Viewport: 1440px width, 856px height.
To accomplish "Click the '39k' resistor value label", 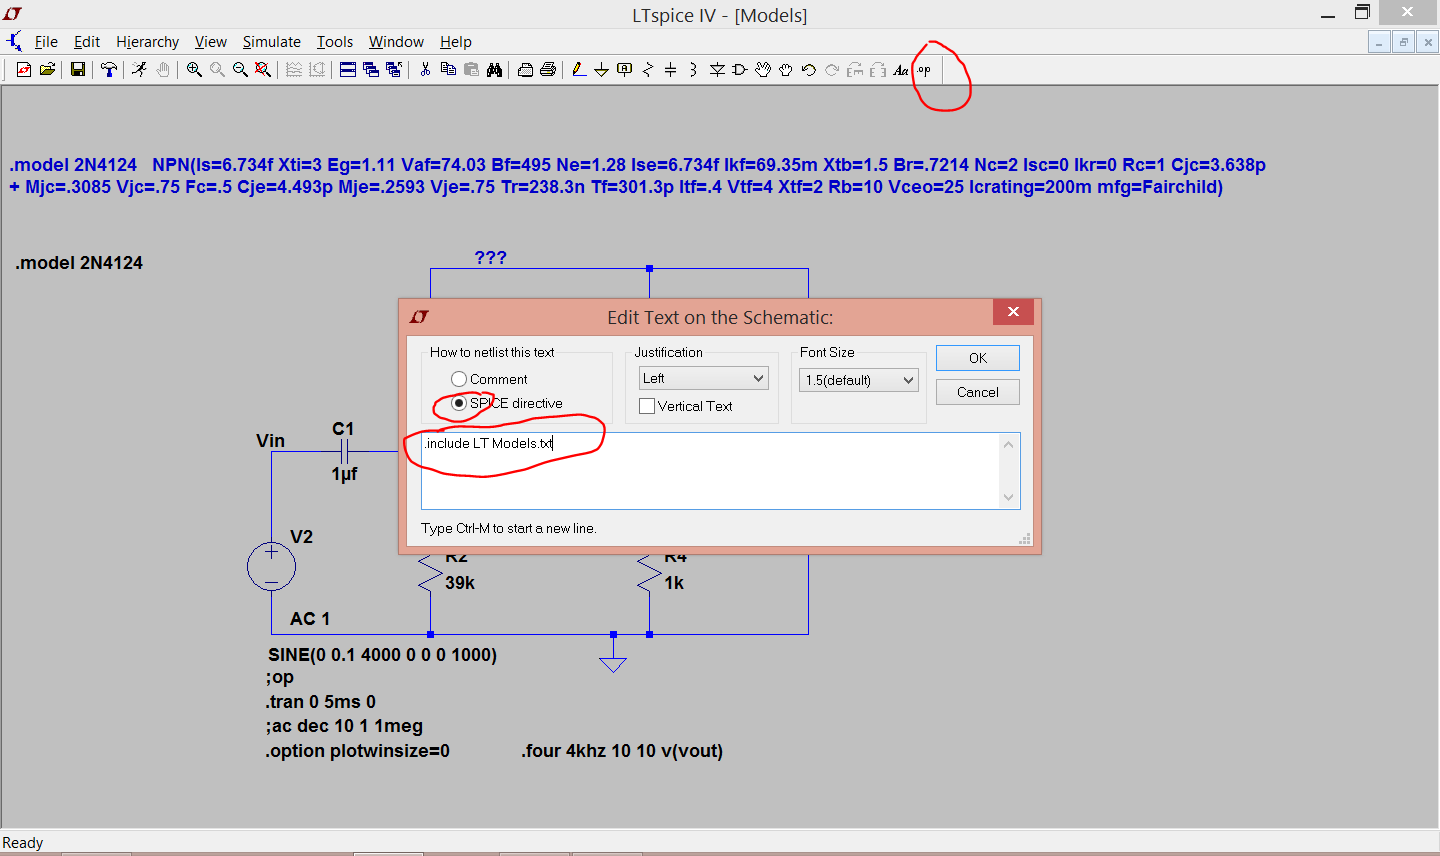I will (x=460, y=583).
